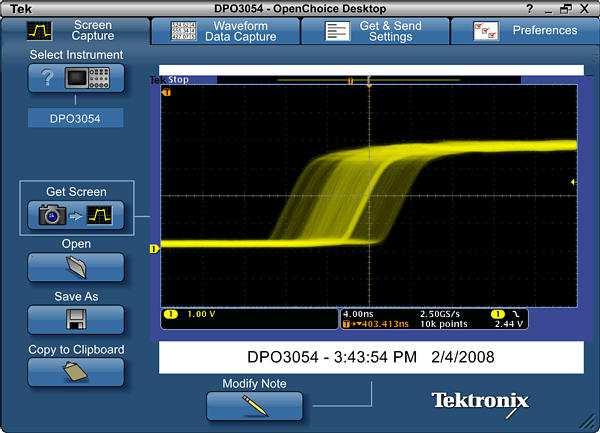
Task: Click the 4.00ns timebase readout
Action: (358, 314)
